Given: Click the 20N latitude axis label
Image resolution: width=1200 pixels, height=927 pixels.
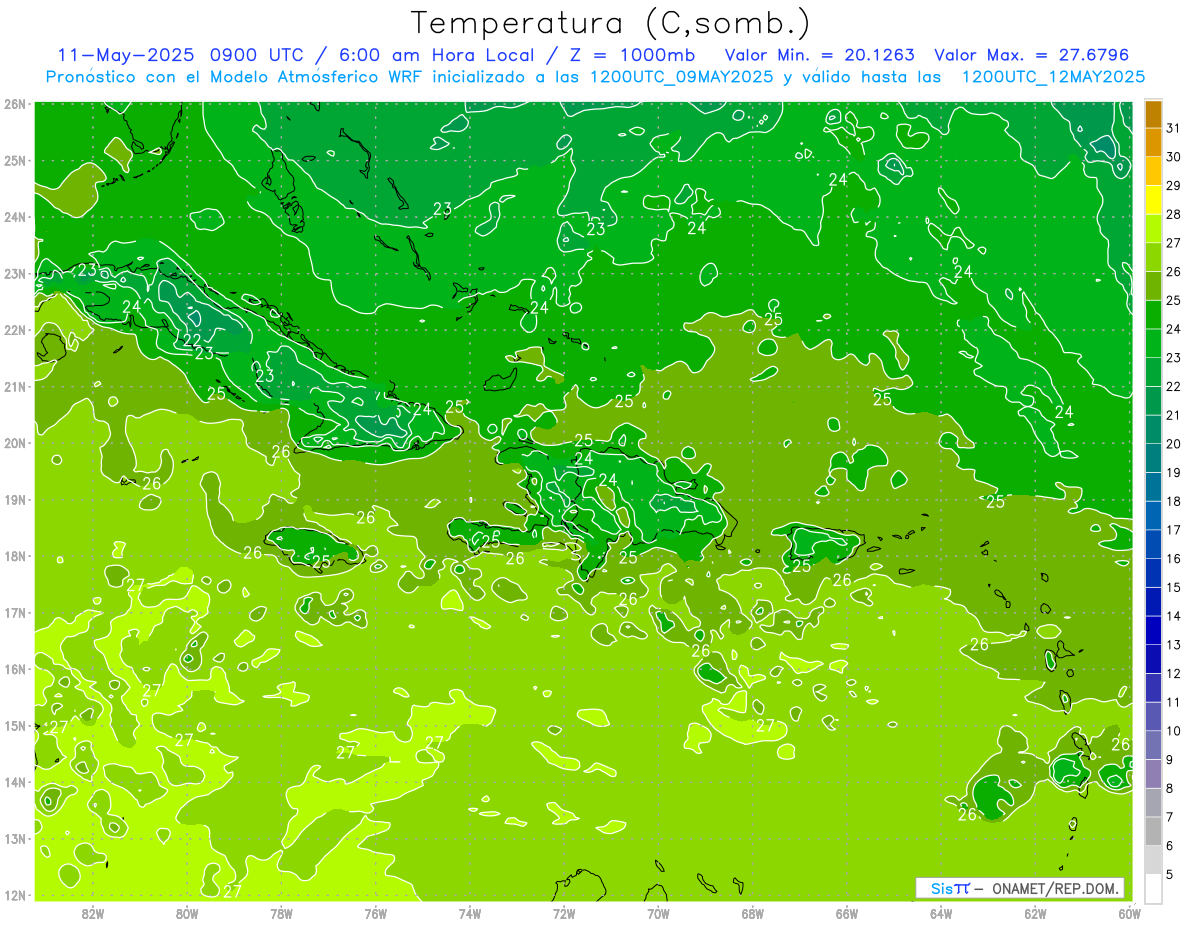Looking at the screenshot, I should click(x=15, y=443).
